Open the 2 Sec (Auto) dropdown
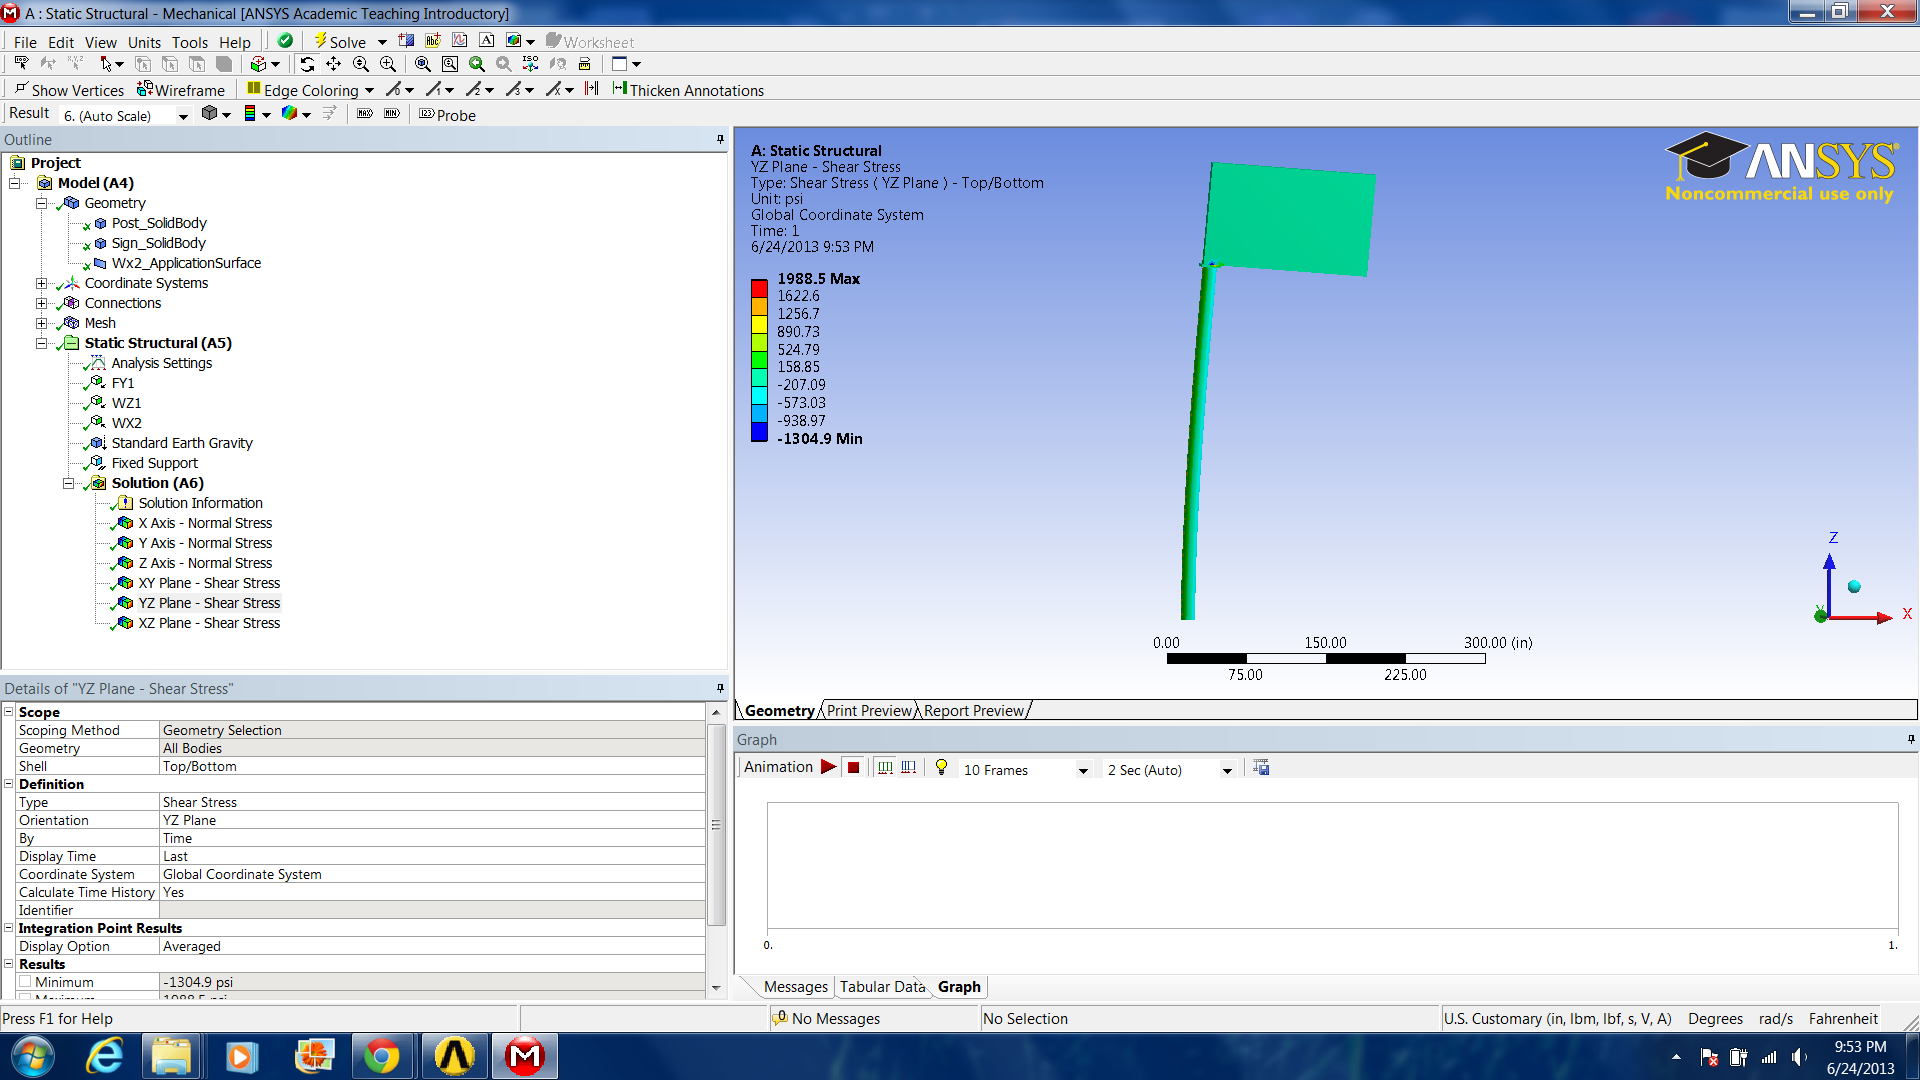 click(1227, 770)
